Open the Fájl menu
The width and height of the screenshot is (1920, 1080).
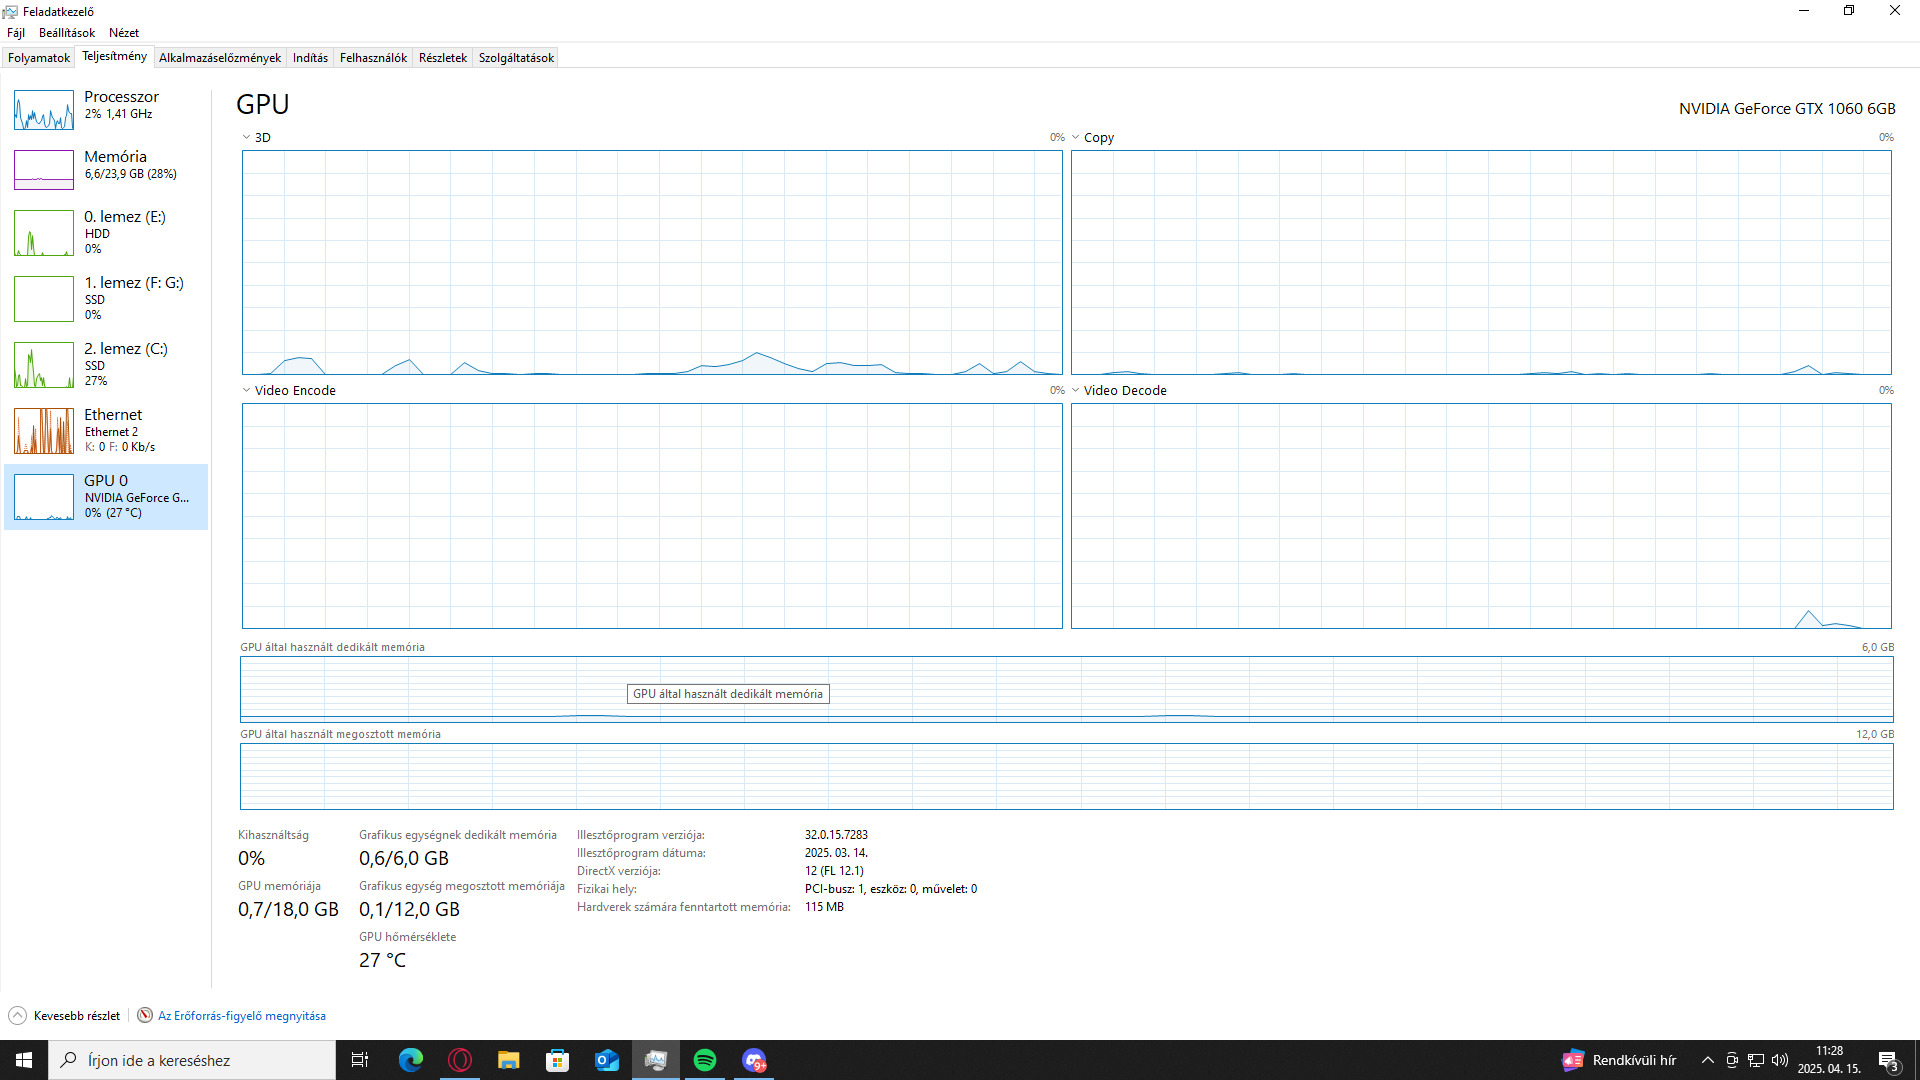coord(16,33)
